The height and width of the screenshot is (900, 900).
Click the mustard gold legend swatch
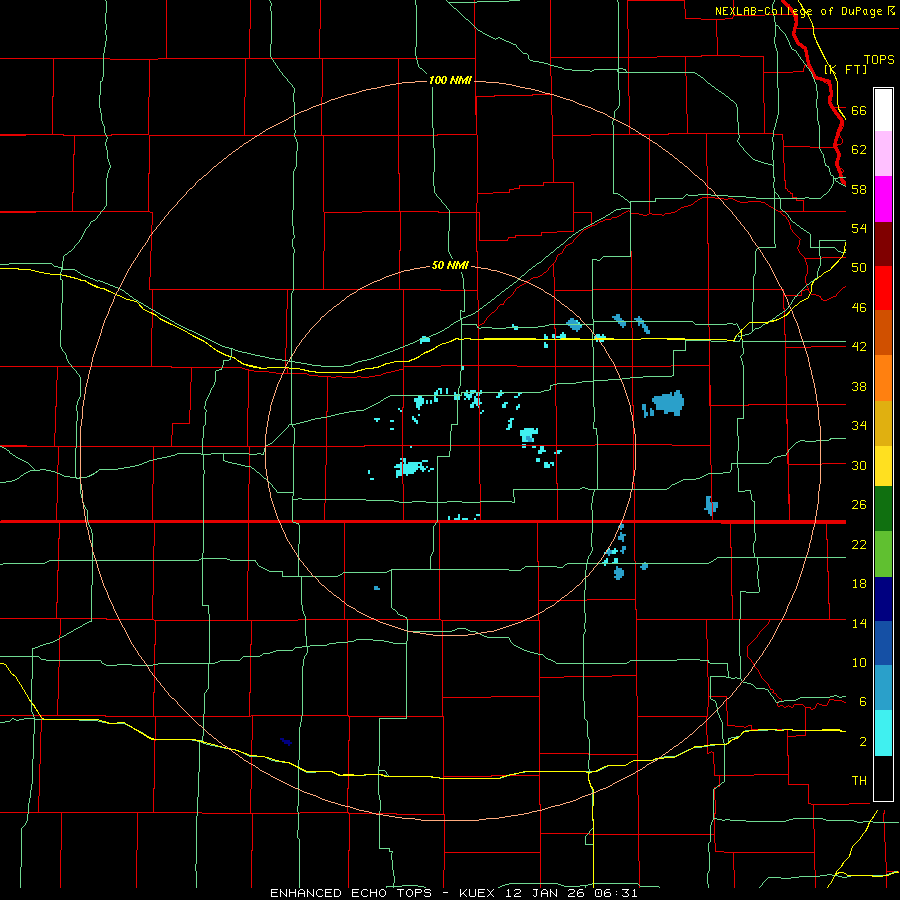(883, 423)
